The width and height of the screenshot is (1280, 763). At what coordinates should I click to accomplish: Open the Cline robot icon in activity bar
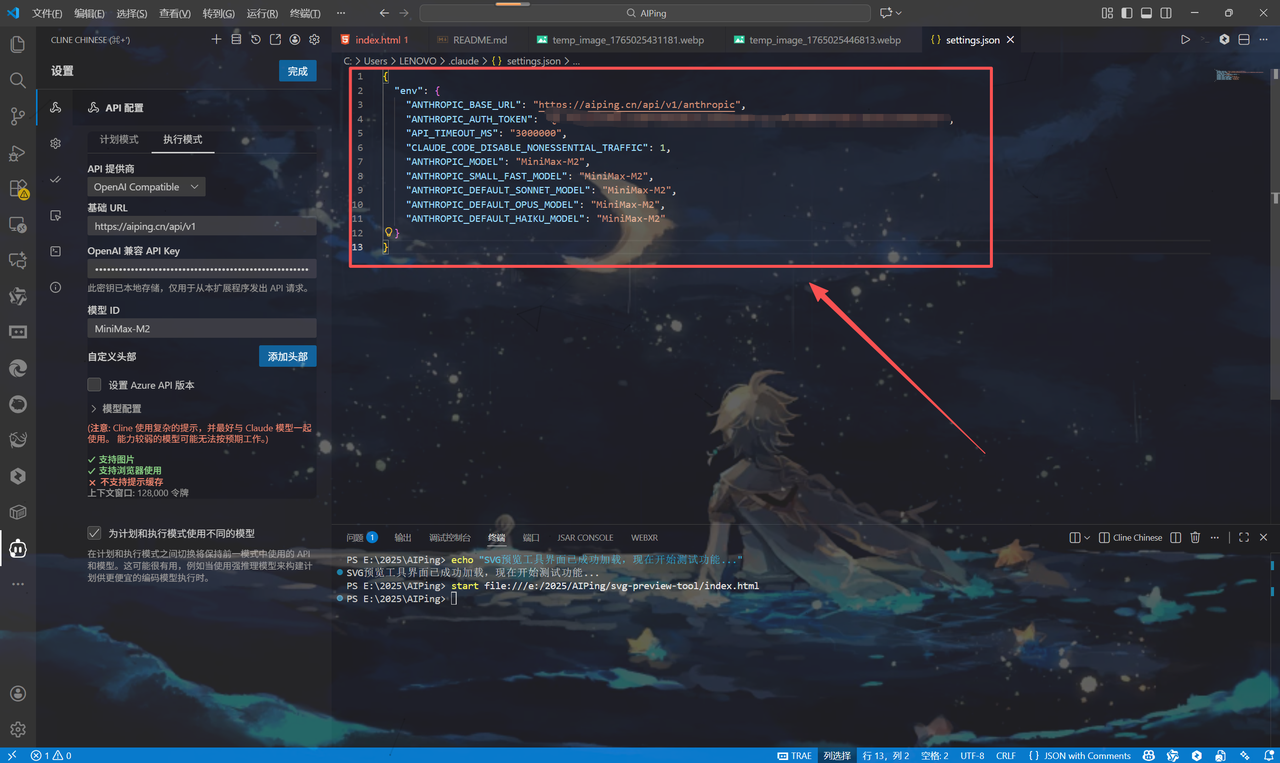tap(17, 548)
